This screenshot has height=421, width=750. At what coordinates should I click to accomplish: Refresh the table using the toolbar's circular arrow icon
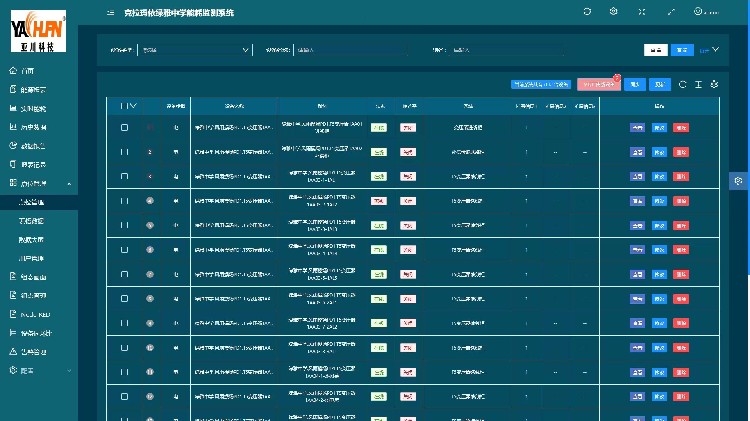683,85
